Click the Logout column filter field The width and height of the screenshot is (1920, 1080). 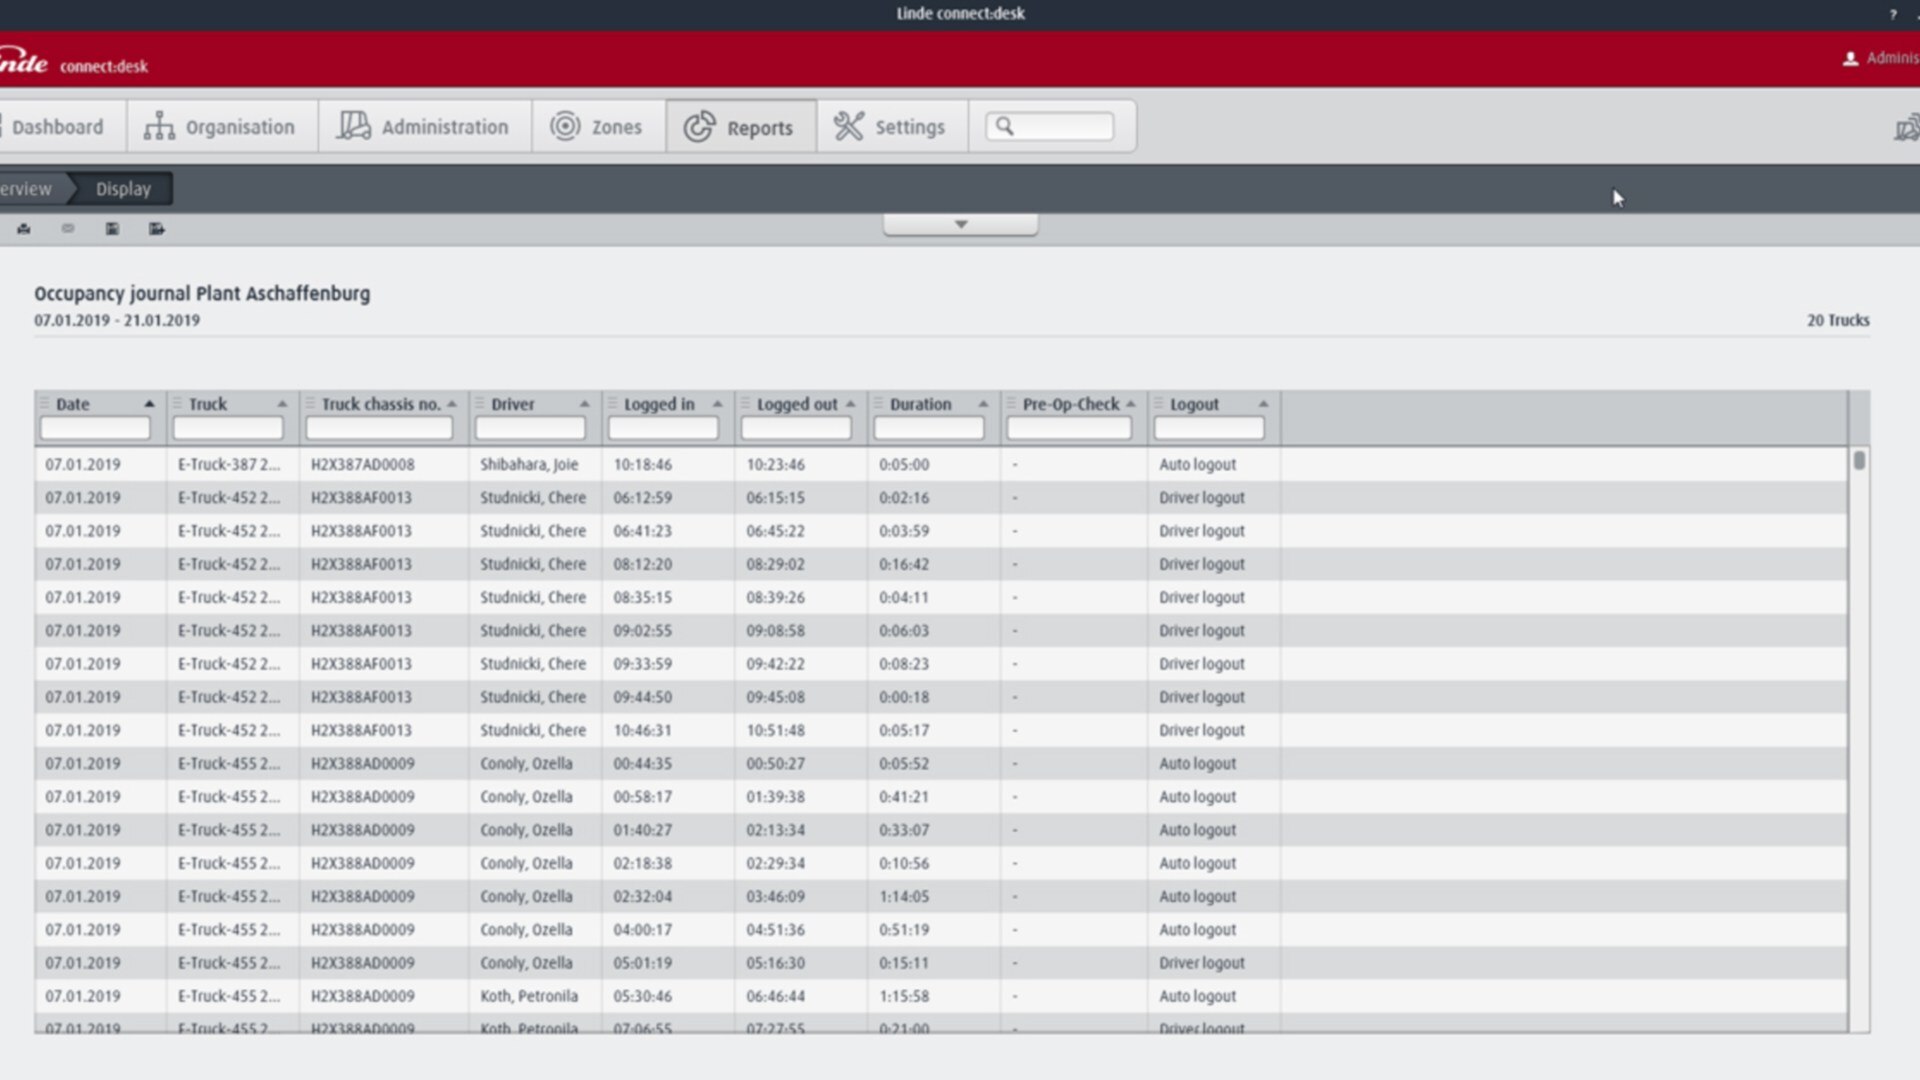point(1208,429)
